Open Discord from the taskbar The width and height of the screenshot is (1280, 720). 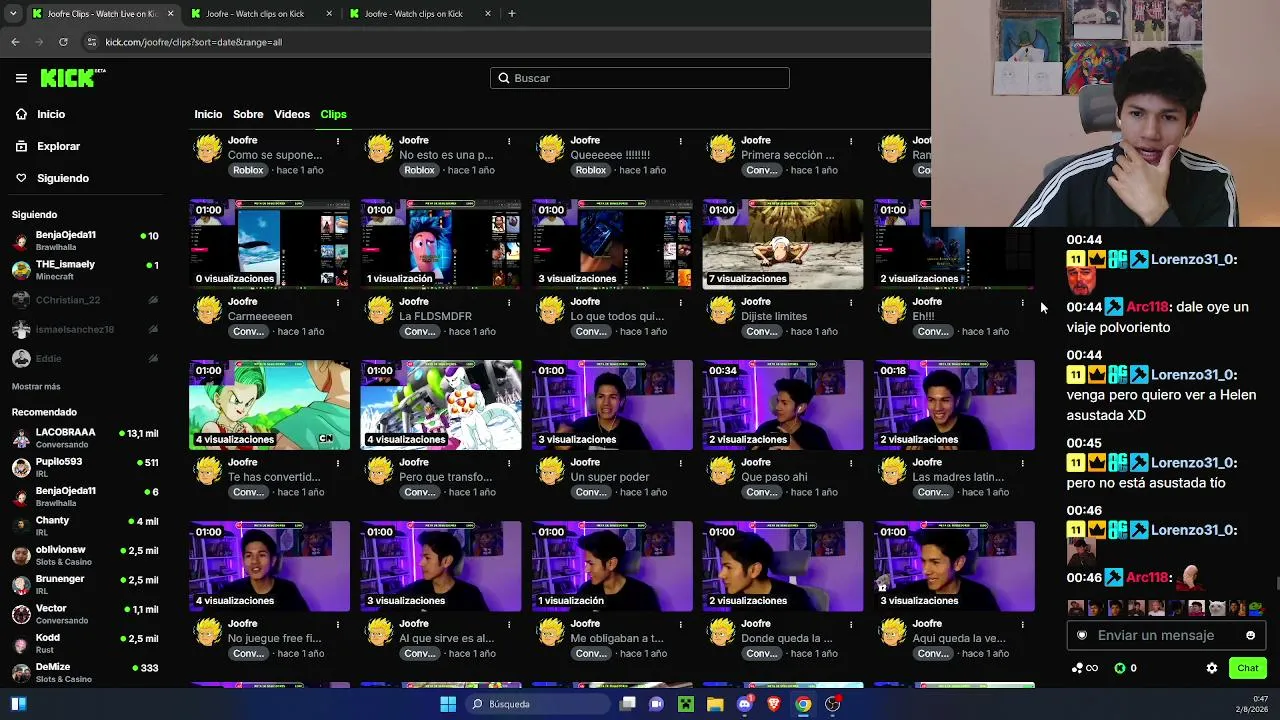(744, 704)
